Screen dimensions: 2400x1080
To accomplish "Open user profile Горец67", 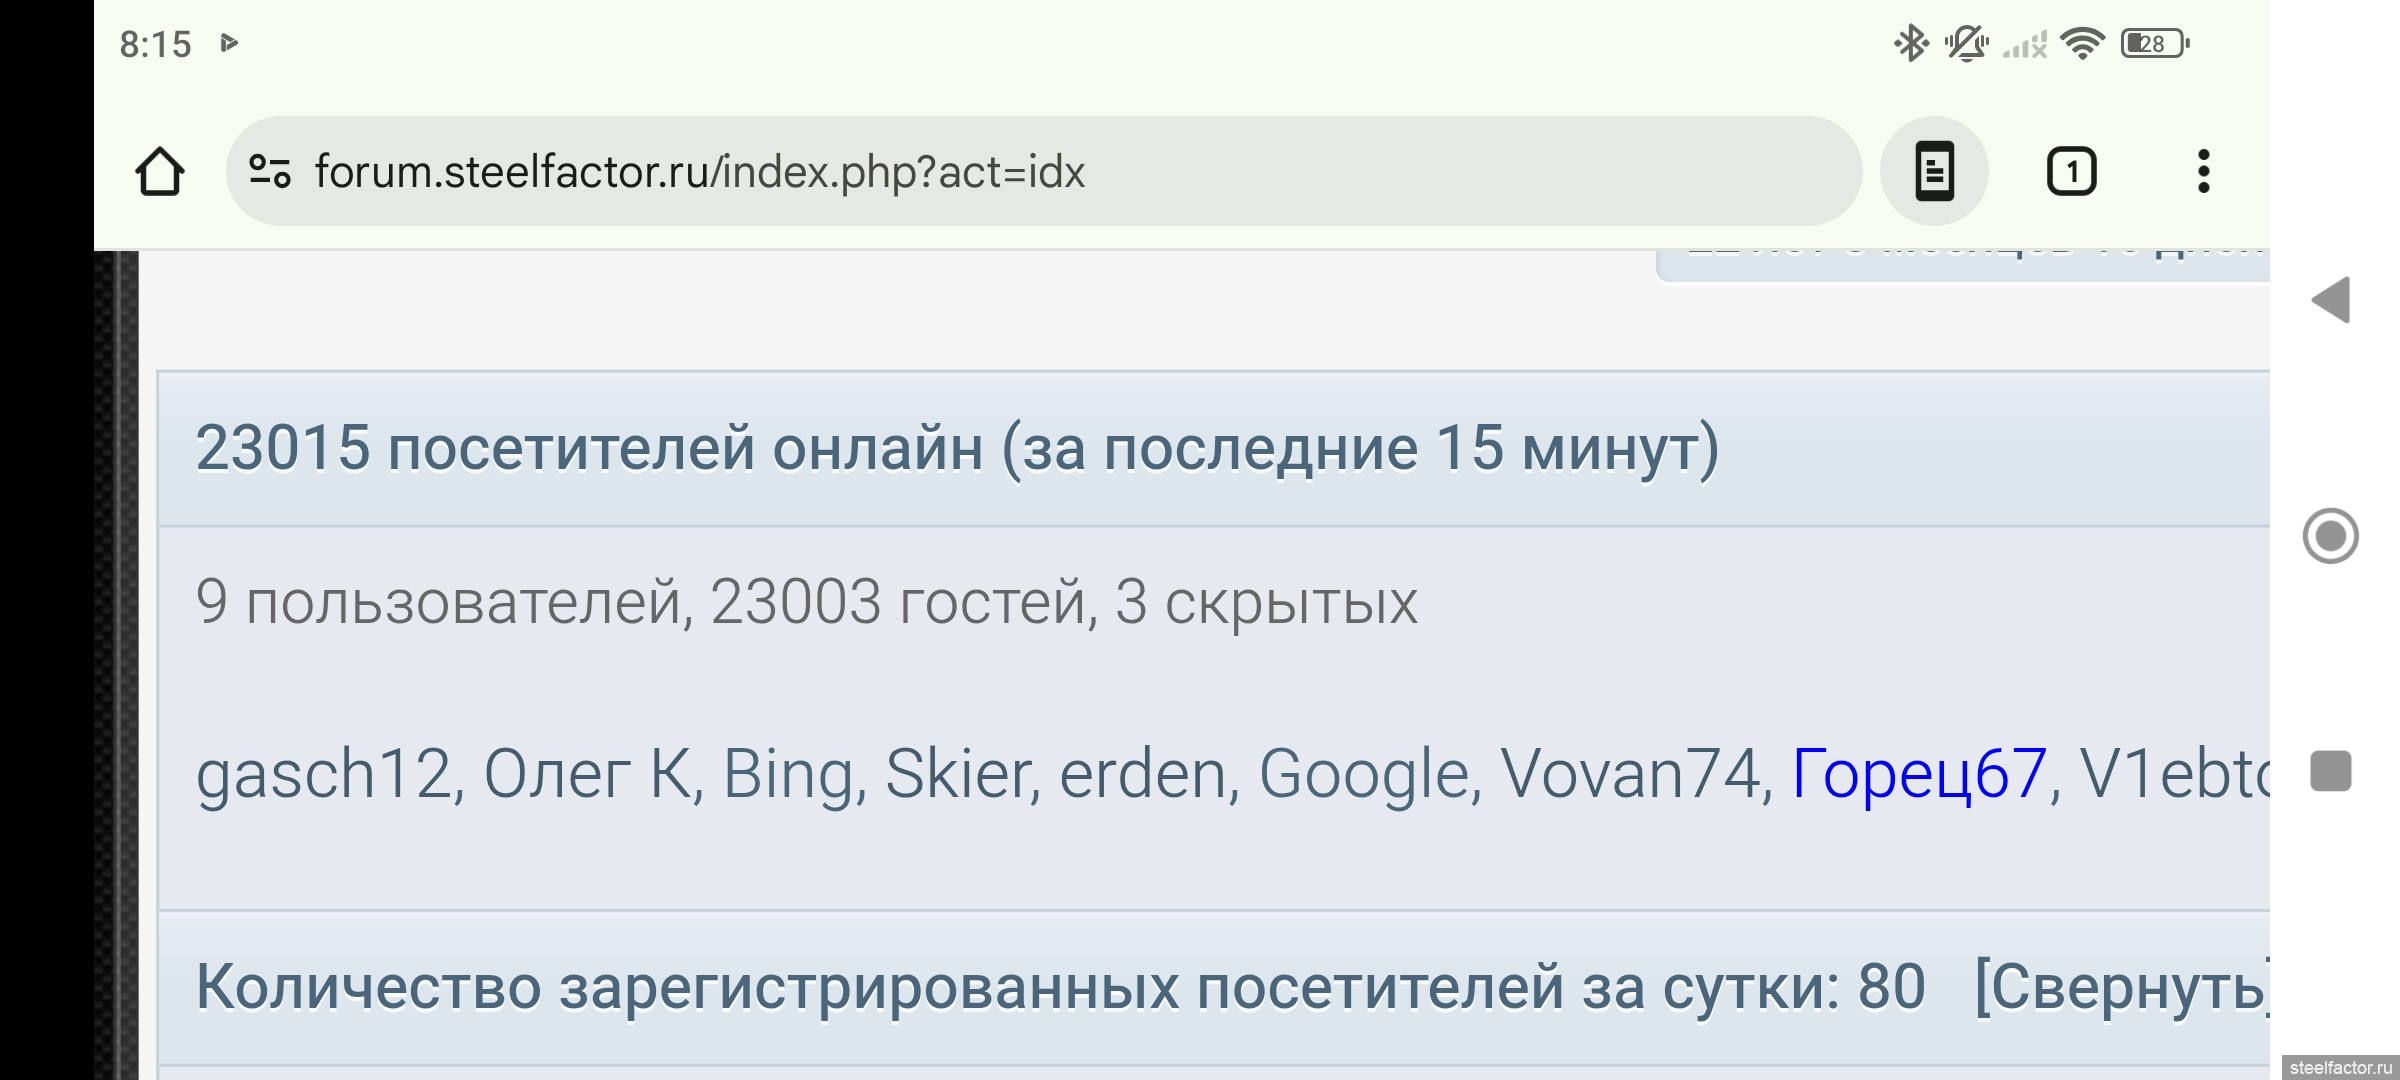I will click(x=1919, y=774).
